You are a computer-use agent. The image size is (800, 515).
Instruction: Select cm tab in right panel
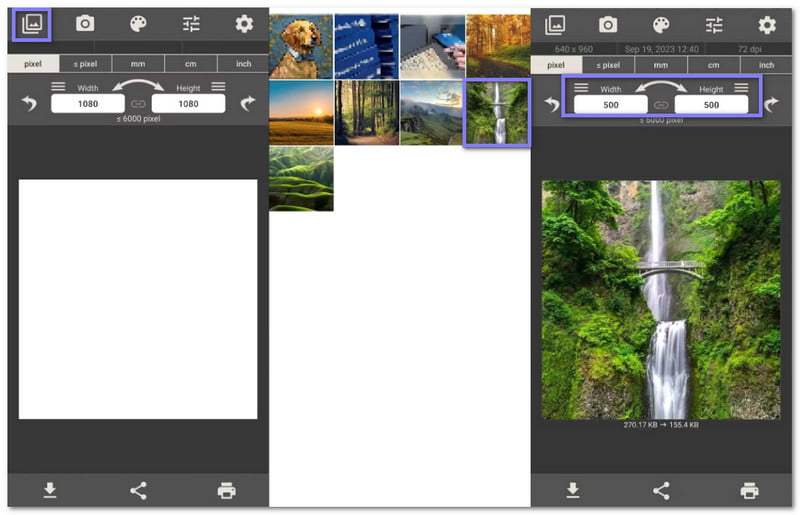[714, 65]
